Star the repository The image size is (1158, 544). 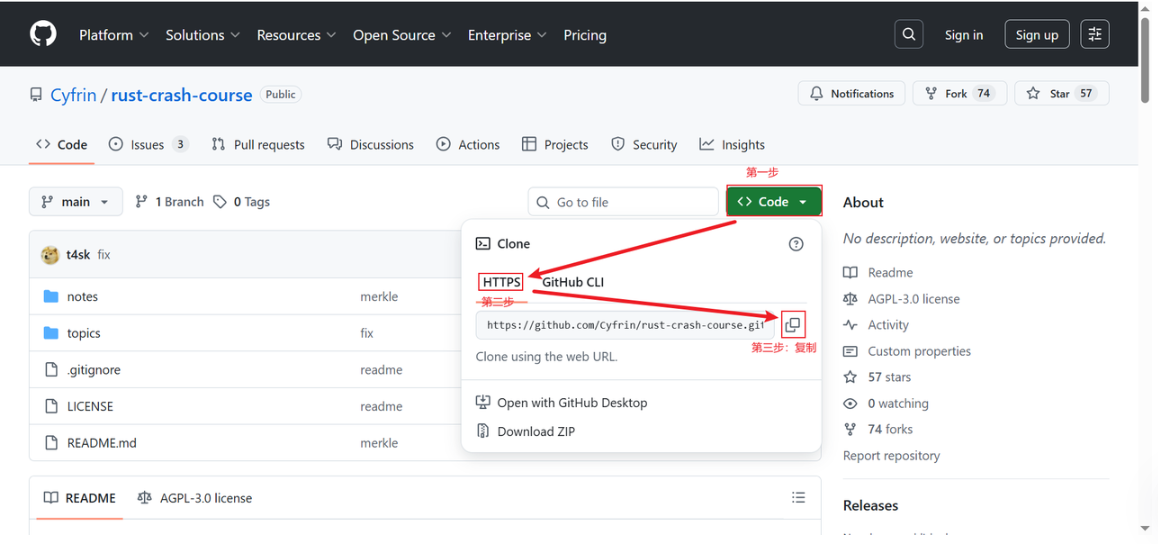point(1061,94)
